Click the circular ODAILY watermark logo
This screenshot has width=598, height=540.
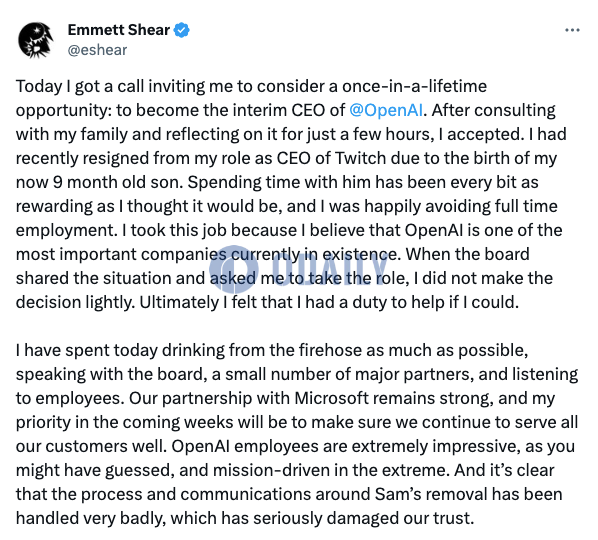tap(233, 269)
